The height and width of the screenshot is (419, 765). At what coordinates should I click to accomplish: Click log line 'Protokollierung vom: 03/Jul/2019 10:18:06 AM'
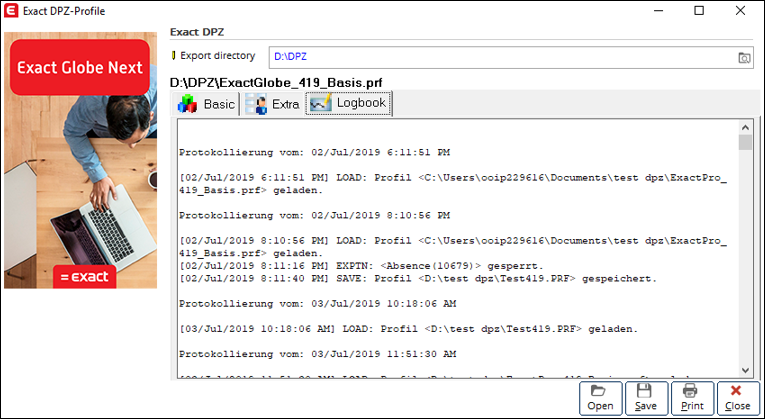(x=318, y=304)
